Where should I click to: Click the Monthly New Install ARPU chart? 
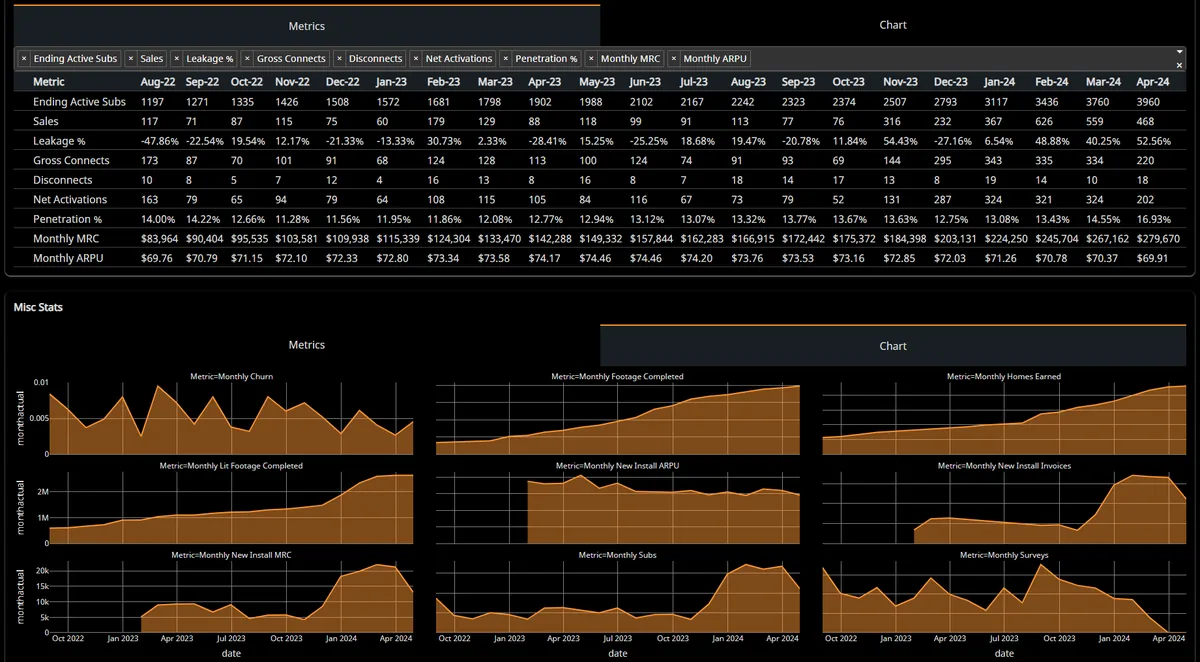[618, 508]
